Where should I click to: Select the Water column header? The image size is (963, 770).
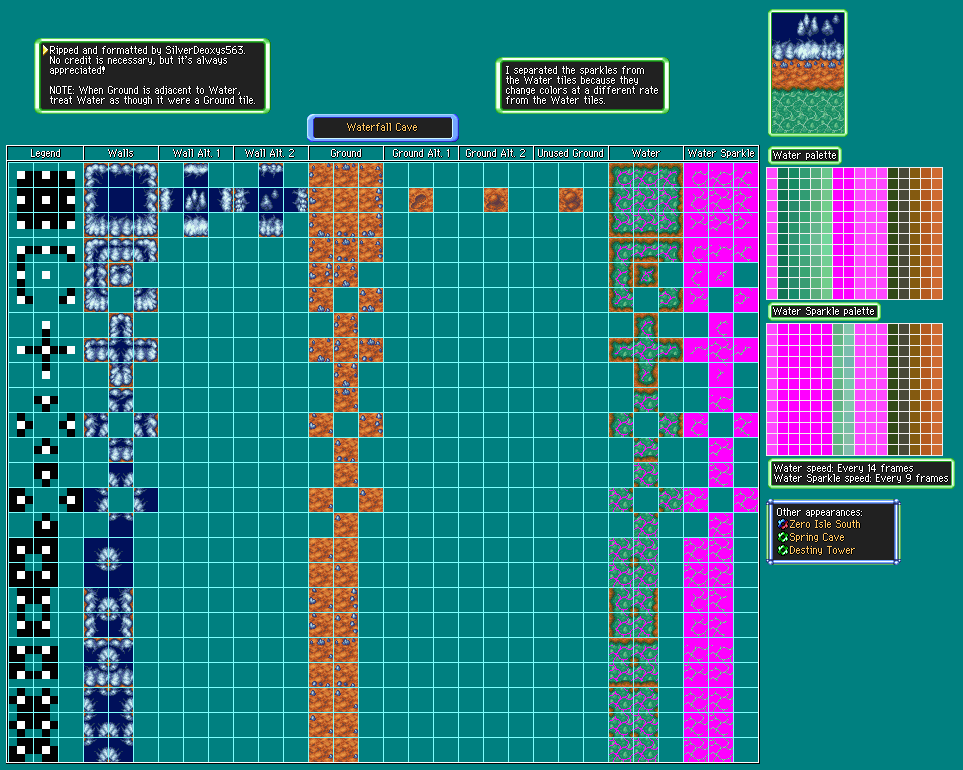[645, 154]
